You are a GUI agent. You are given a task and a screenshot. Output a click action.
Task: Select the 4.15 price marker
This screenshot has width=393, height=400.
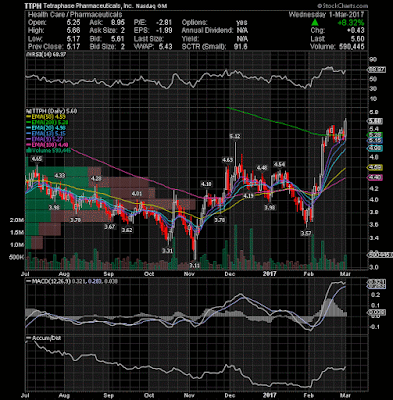248,196
